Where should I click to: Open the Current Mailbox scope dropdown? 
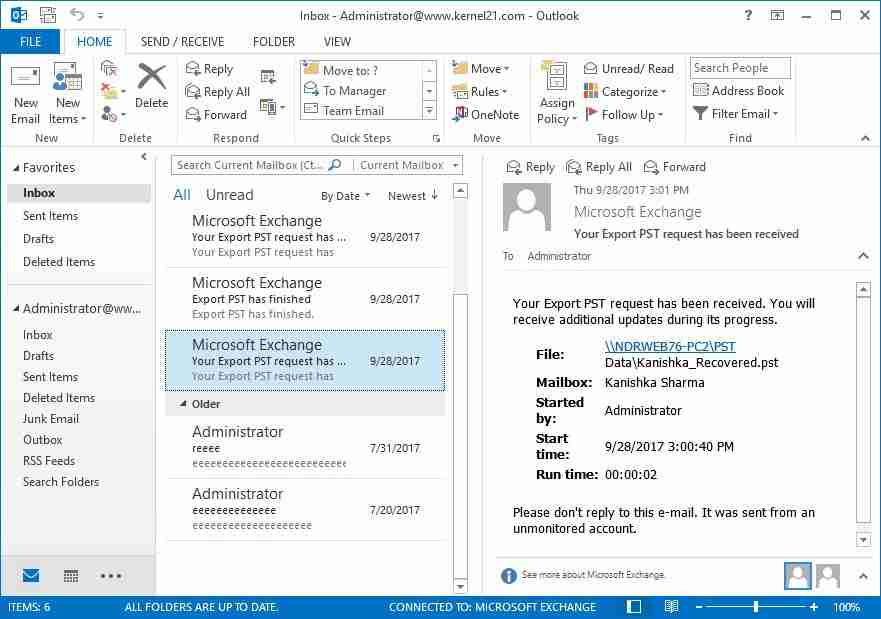pyautogui.click(x=409, y=165)
